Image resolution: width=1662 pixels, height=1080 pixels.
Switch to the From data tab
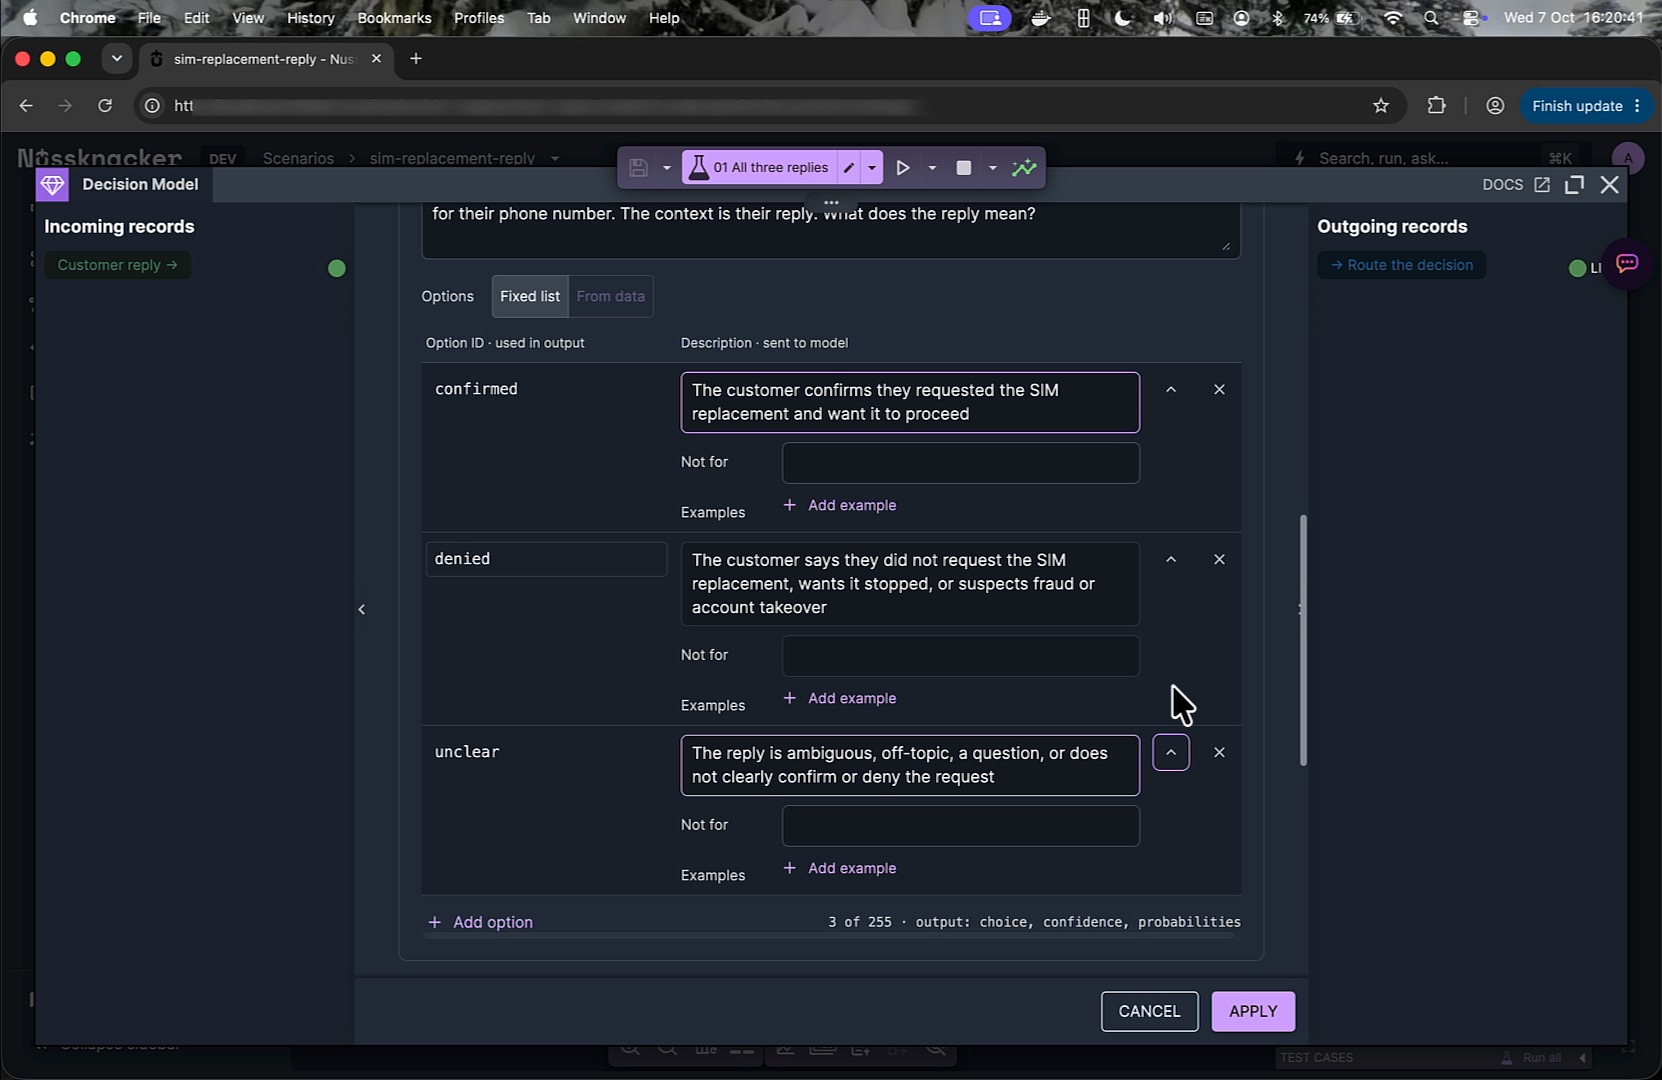[x=611, y=297]
